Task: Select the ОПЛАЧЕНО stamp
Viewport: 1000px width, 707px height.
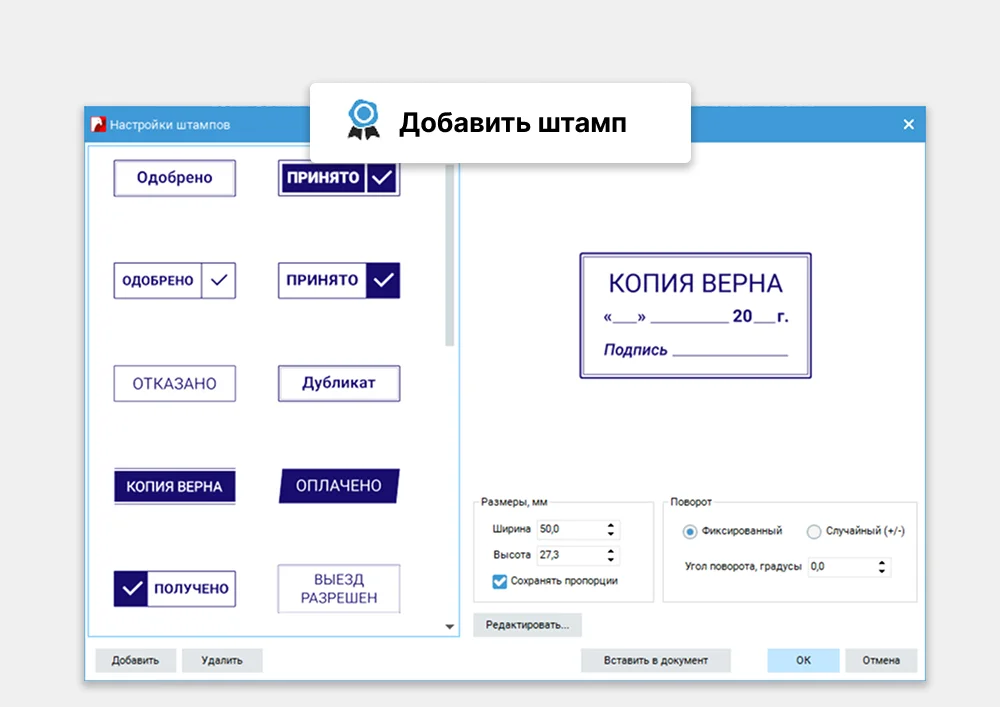Action: coord(338,485)
